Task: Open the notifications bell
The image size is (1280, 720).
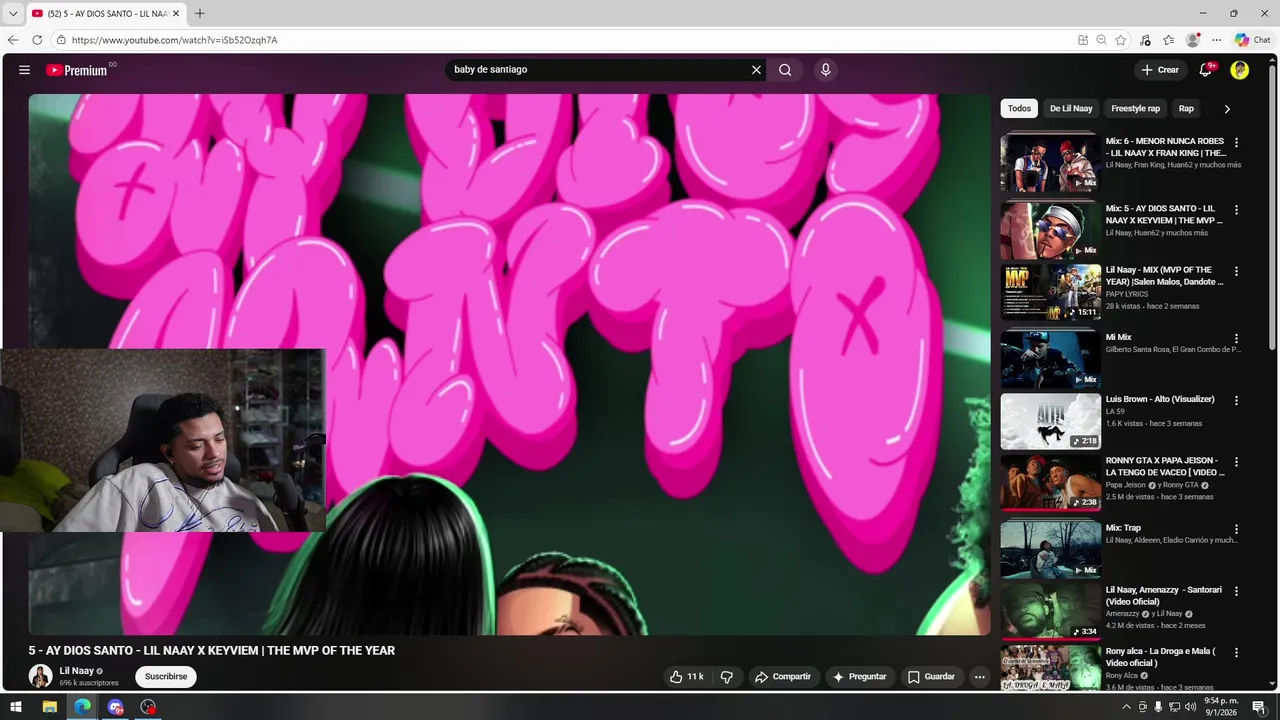Action: tap(1206, 70)
